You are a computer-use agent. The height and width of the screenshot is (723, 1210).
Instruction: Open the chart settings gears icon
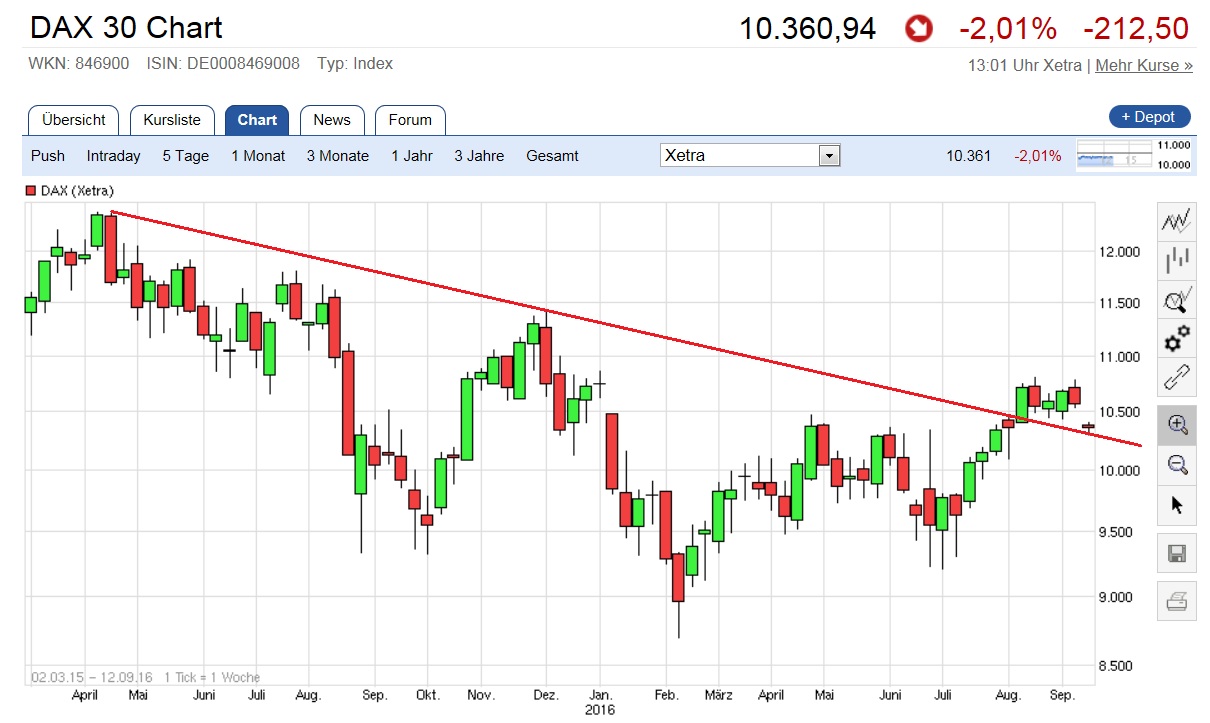pyautogui.click(x=1176, y=339)
